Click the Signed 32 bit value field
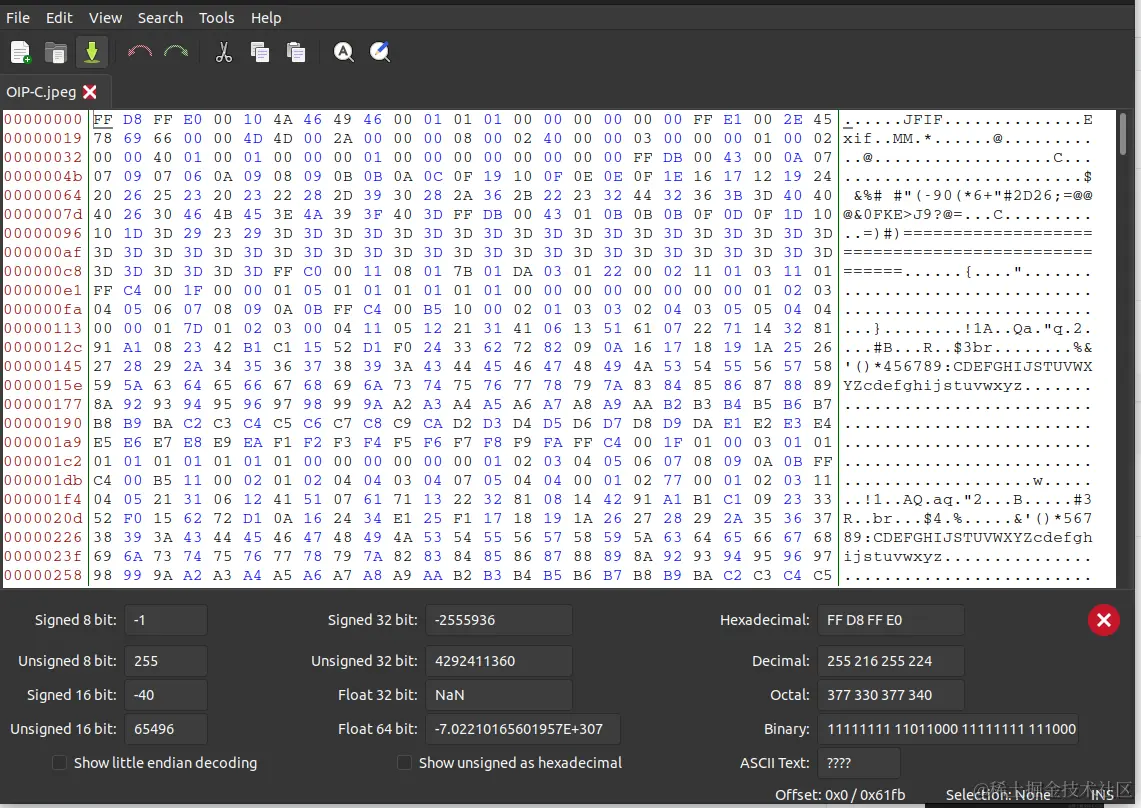This screenshot has width=1141, height=808. (x=499, y=620)
